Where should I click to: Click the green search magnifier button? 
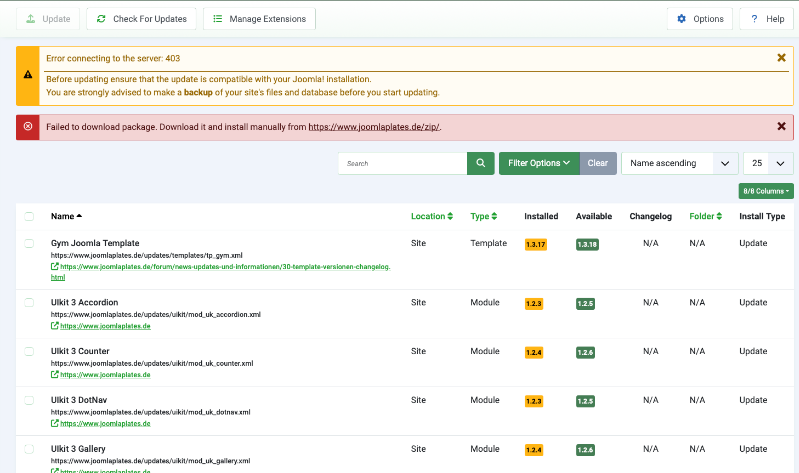click(481, 164)
